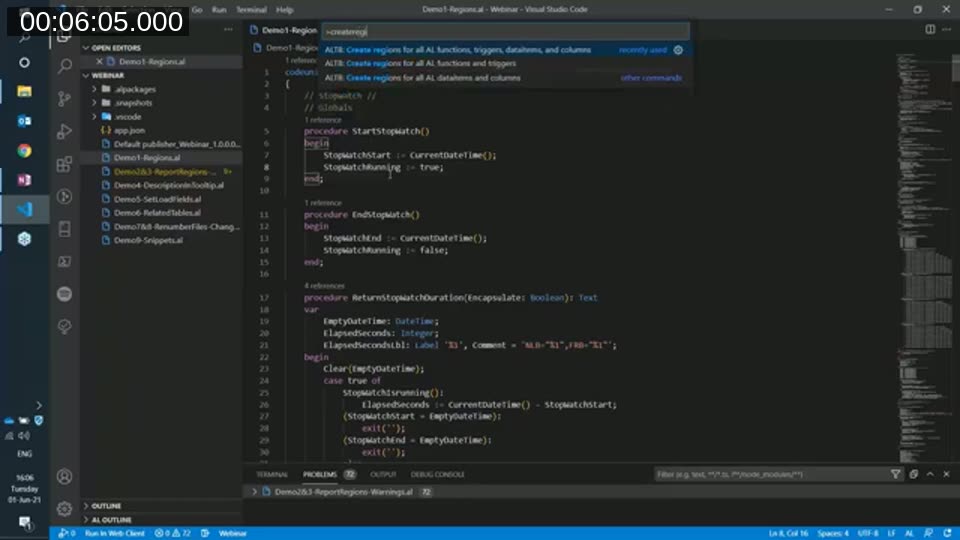960x540 pixels.
Task: Open the Help menu
Action: click(284, 10)
